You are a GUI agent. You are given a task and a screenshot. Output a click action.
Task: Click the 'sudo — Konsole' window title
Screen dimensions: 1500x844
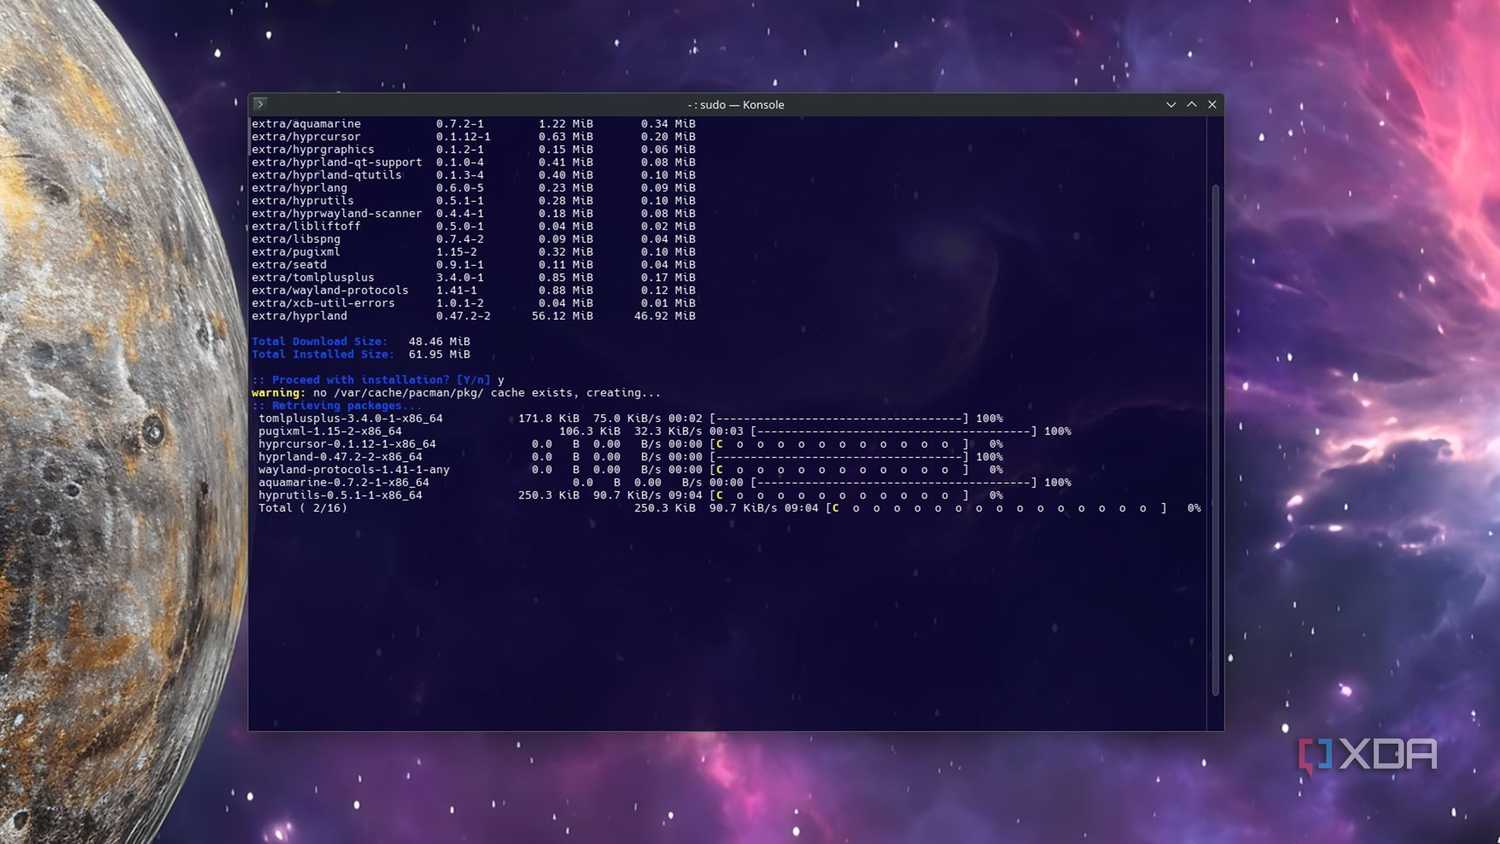click(736, 105)
